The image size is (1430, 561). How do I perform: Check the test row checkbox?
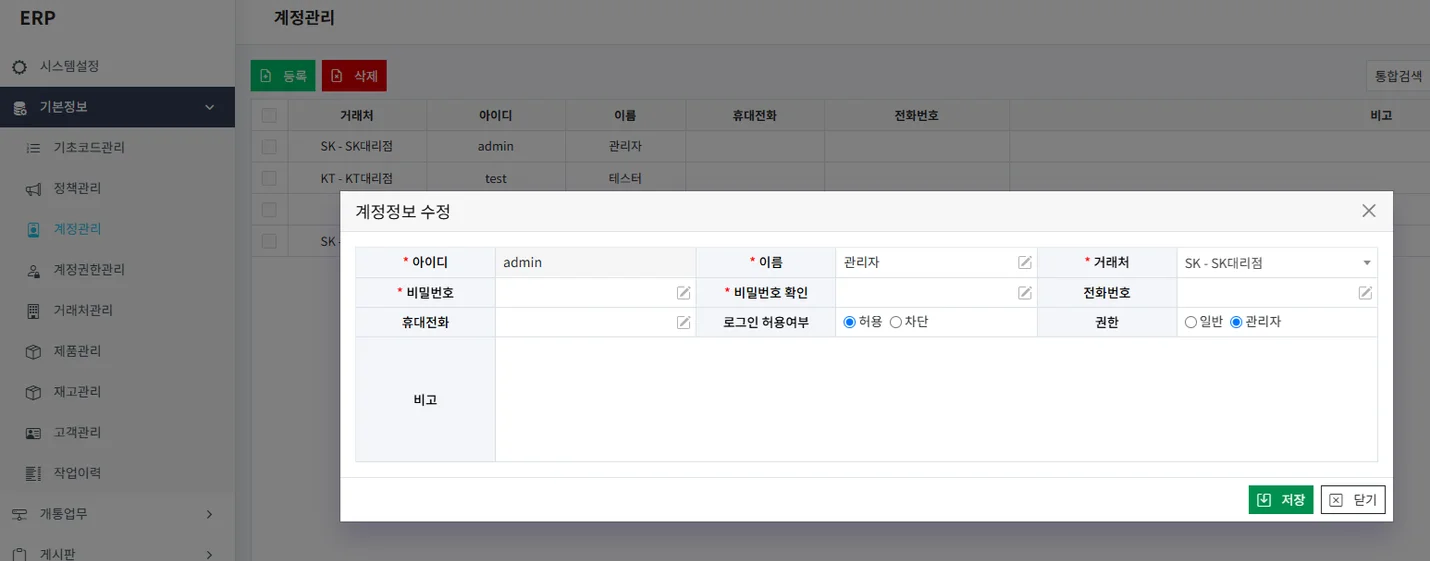(269, 178)
